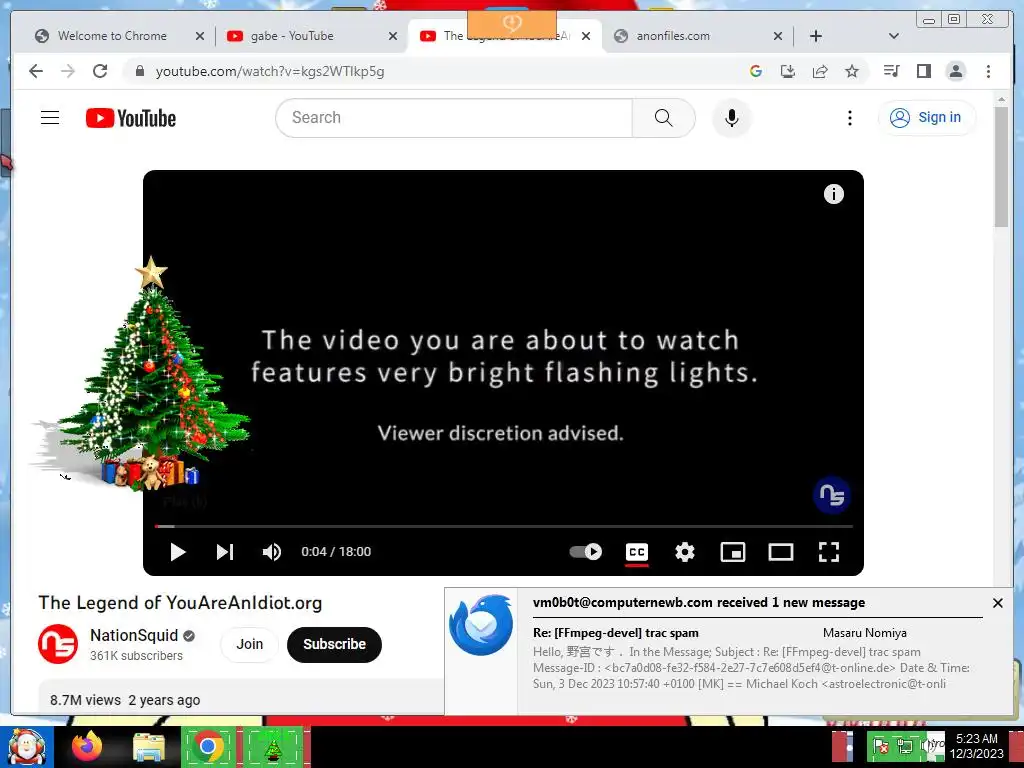
Task: Switch to theater mode
Action: click(x=780, y=552)
